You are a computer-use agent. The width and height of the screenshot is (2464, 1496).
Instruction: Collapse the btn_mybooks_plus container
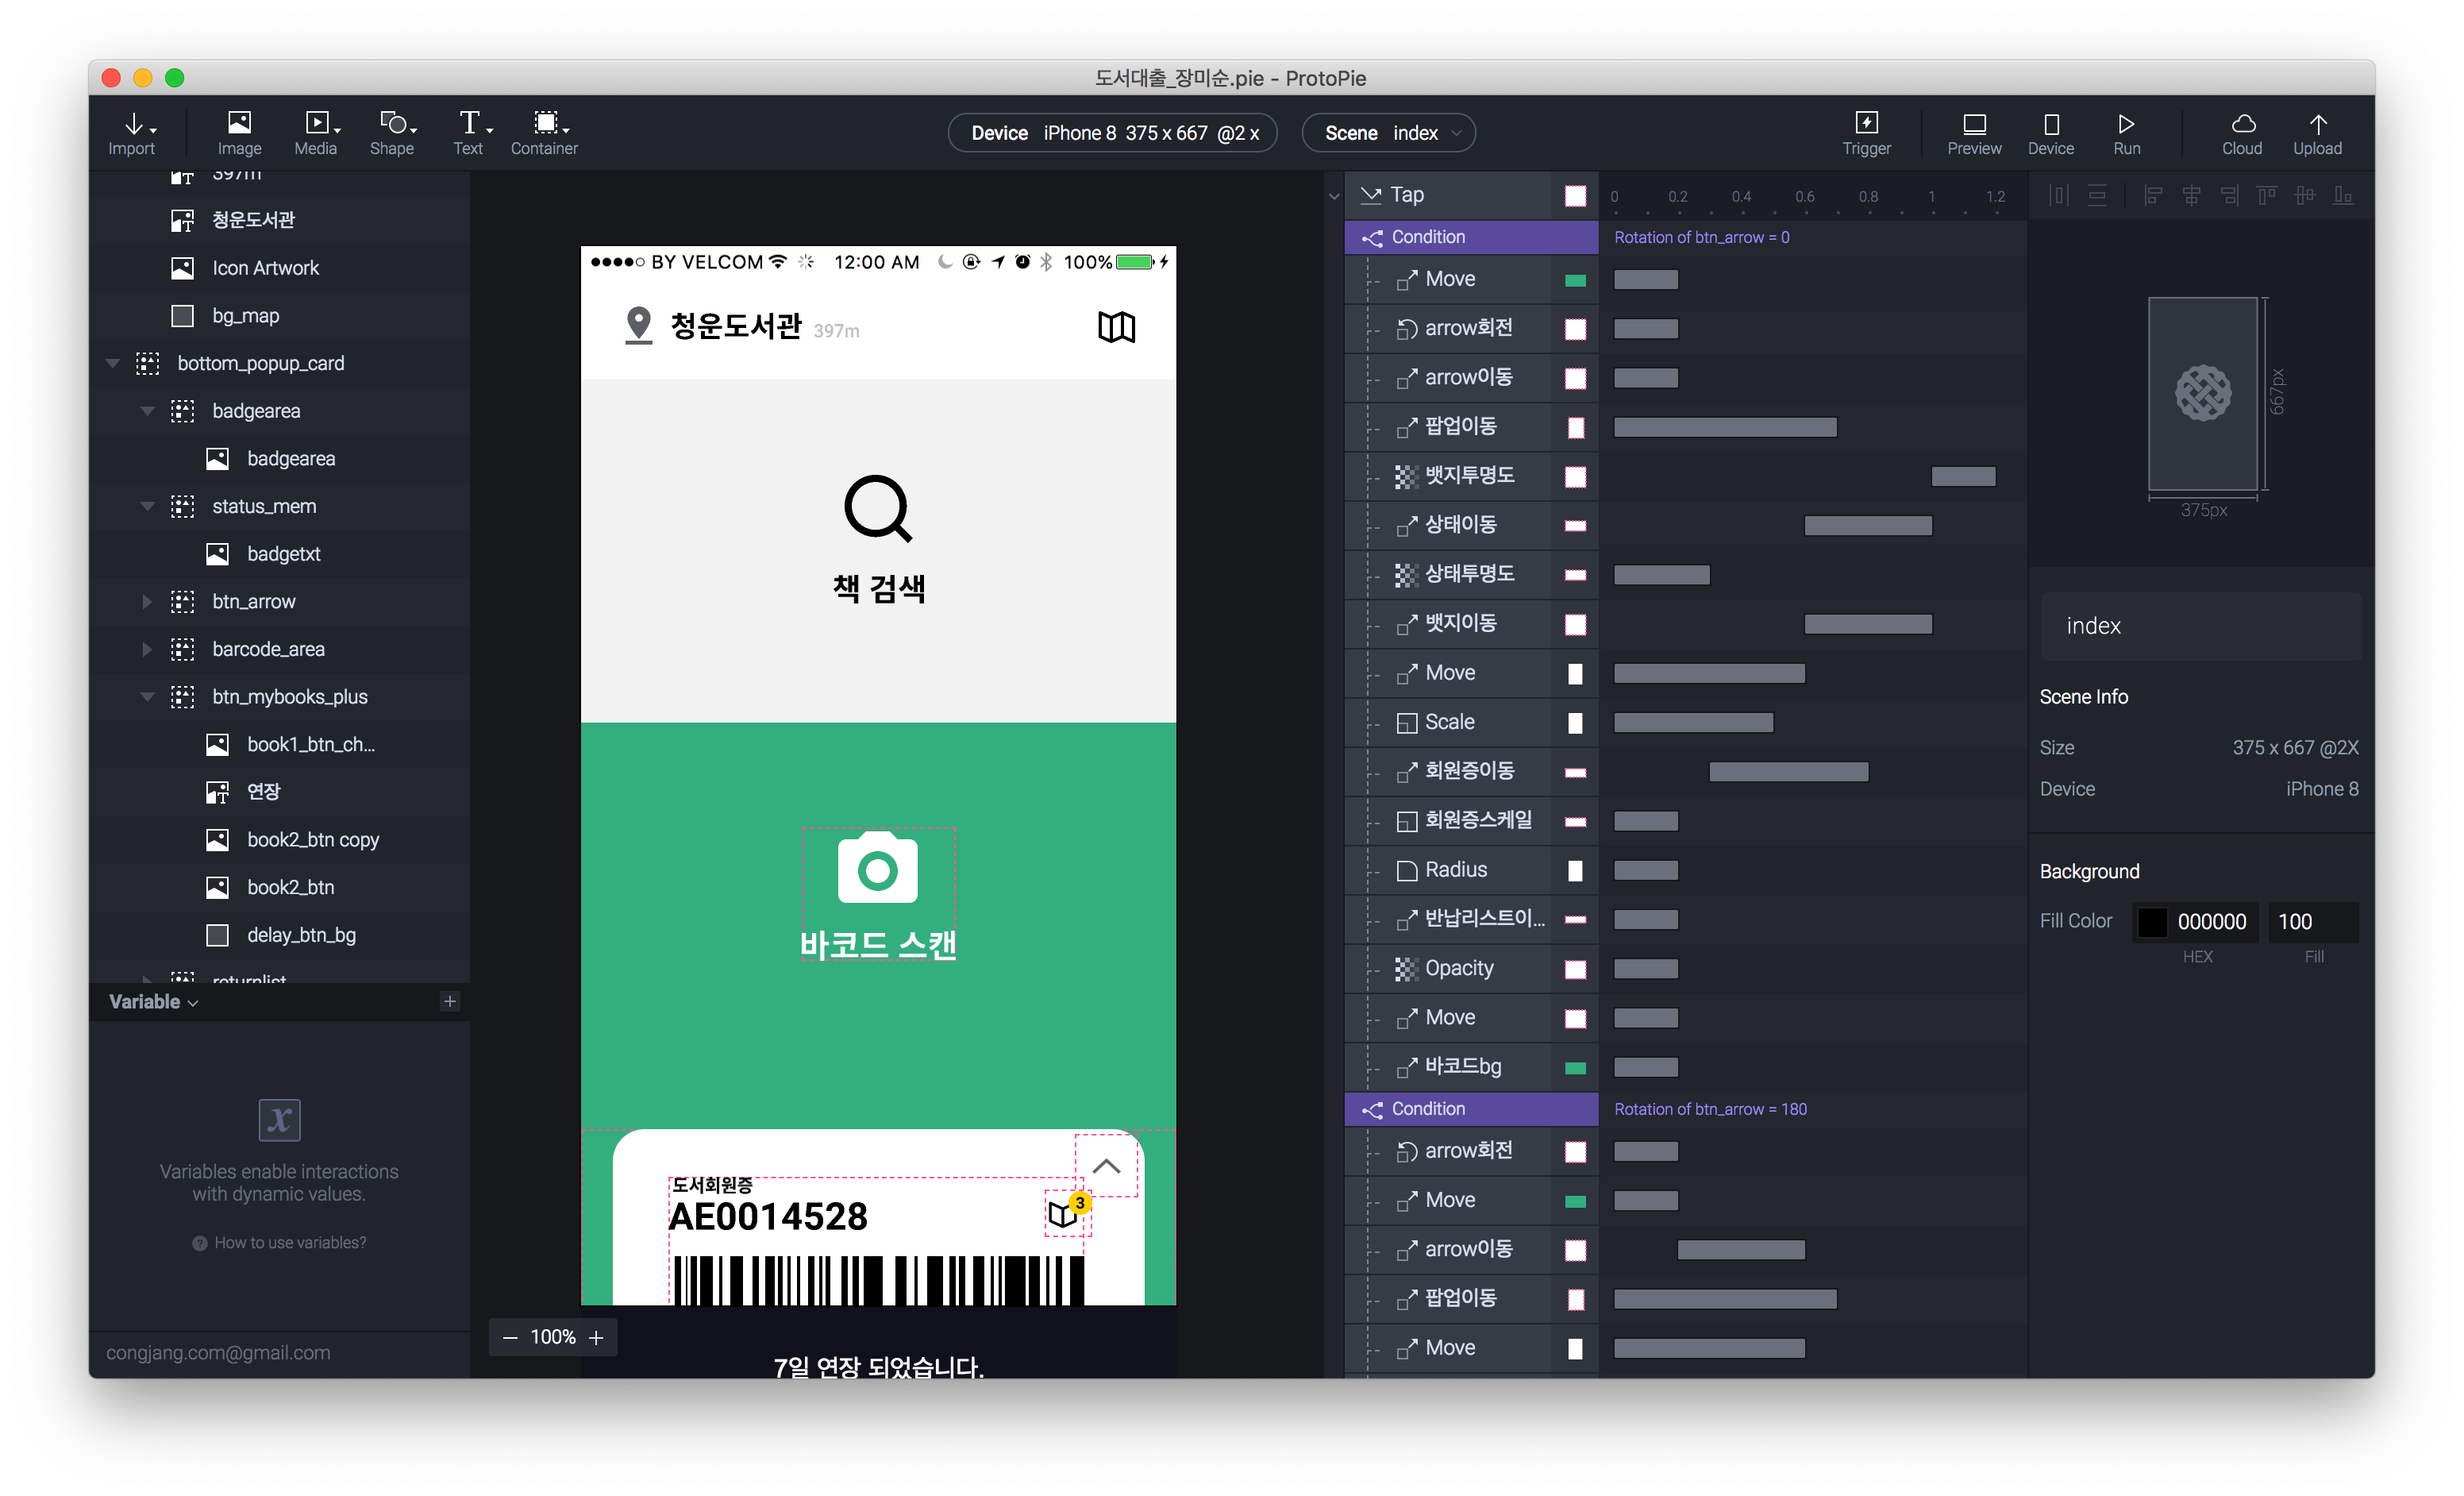pyautogui.click(x=147, y=696)
